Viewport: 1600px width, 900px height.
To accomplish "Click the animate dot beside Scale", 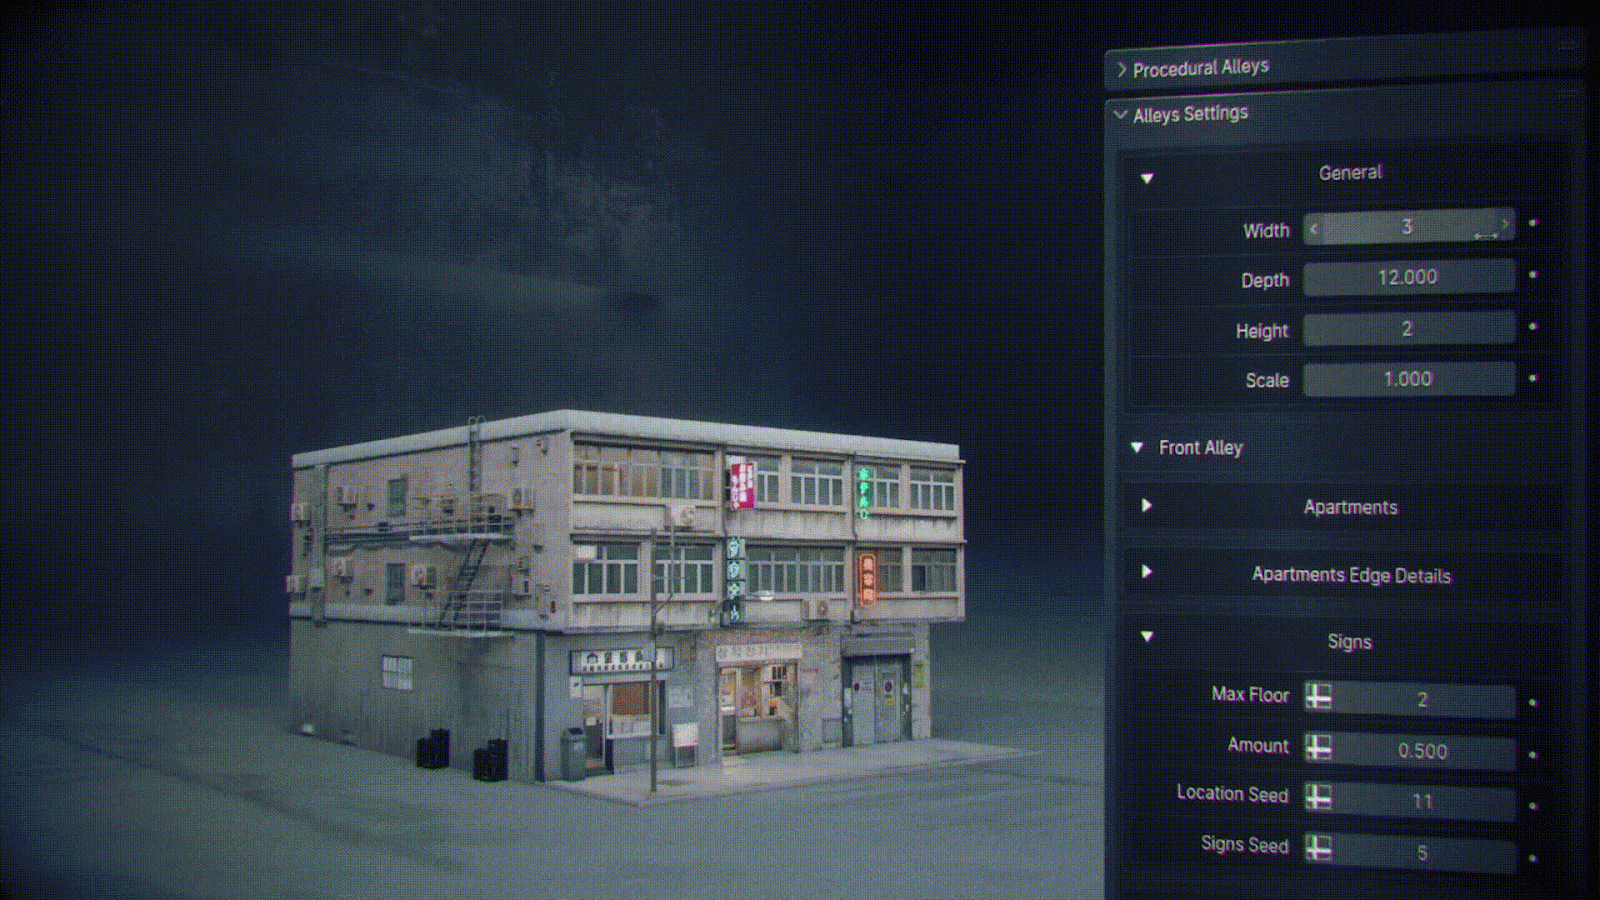I will [x=1533, y=378].
